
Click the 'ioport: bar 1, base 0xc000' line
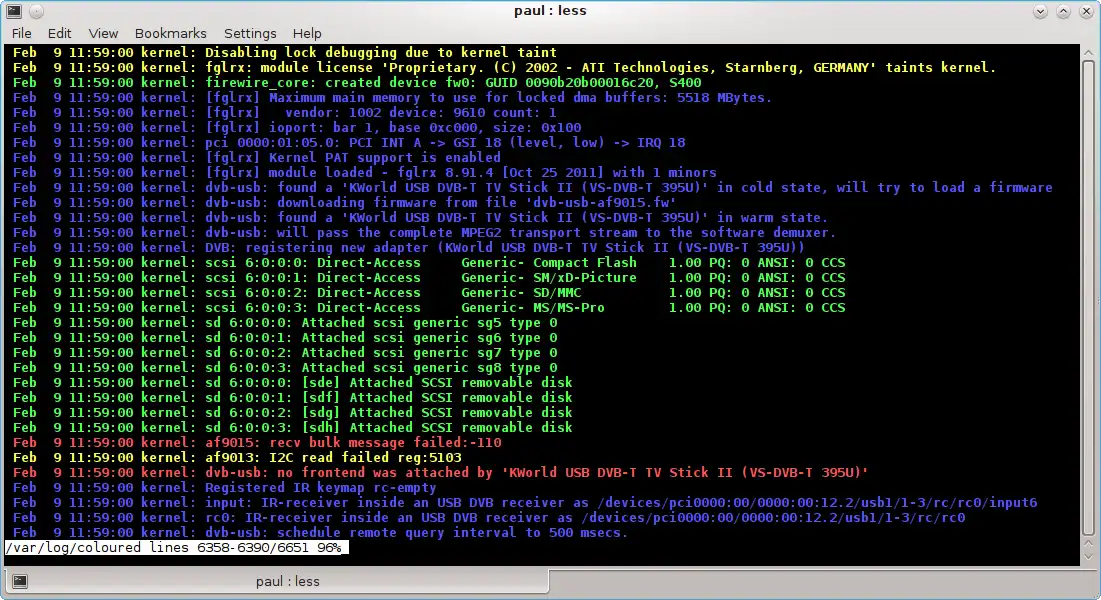coord(297,127)
